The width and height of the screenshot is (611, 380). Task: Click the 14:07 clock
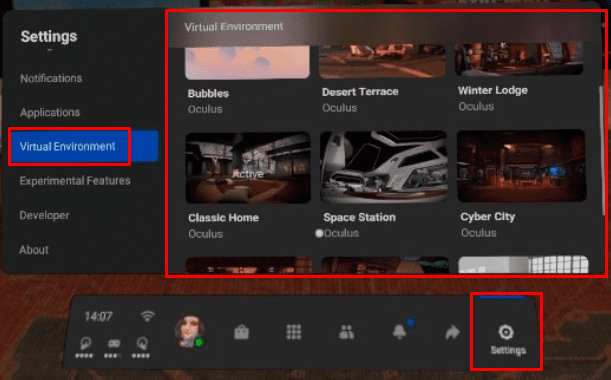pyautogui.click(x=99, y=316)
